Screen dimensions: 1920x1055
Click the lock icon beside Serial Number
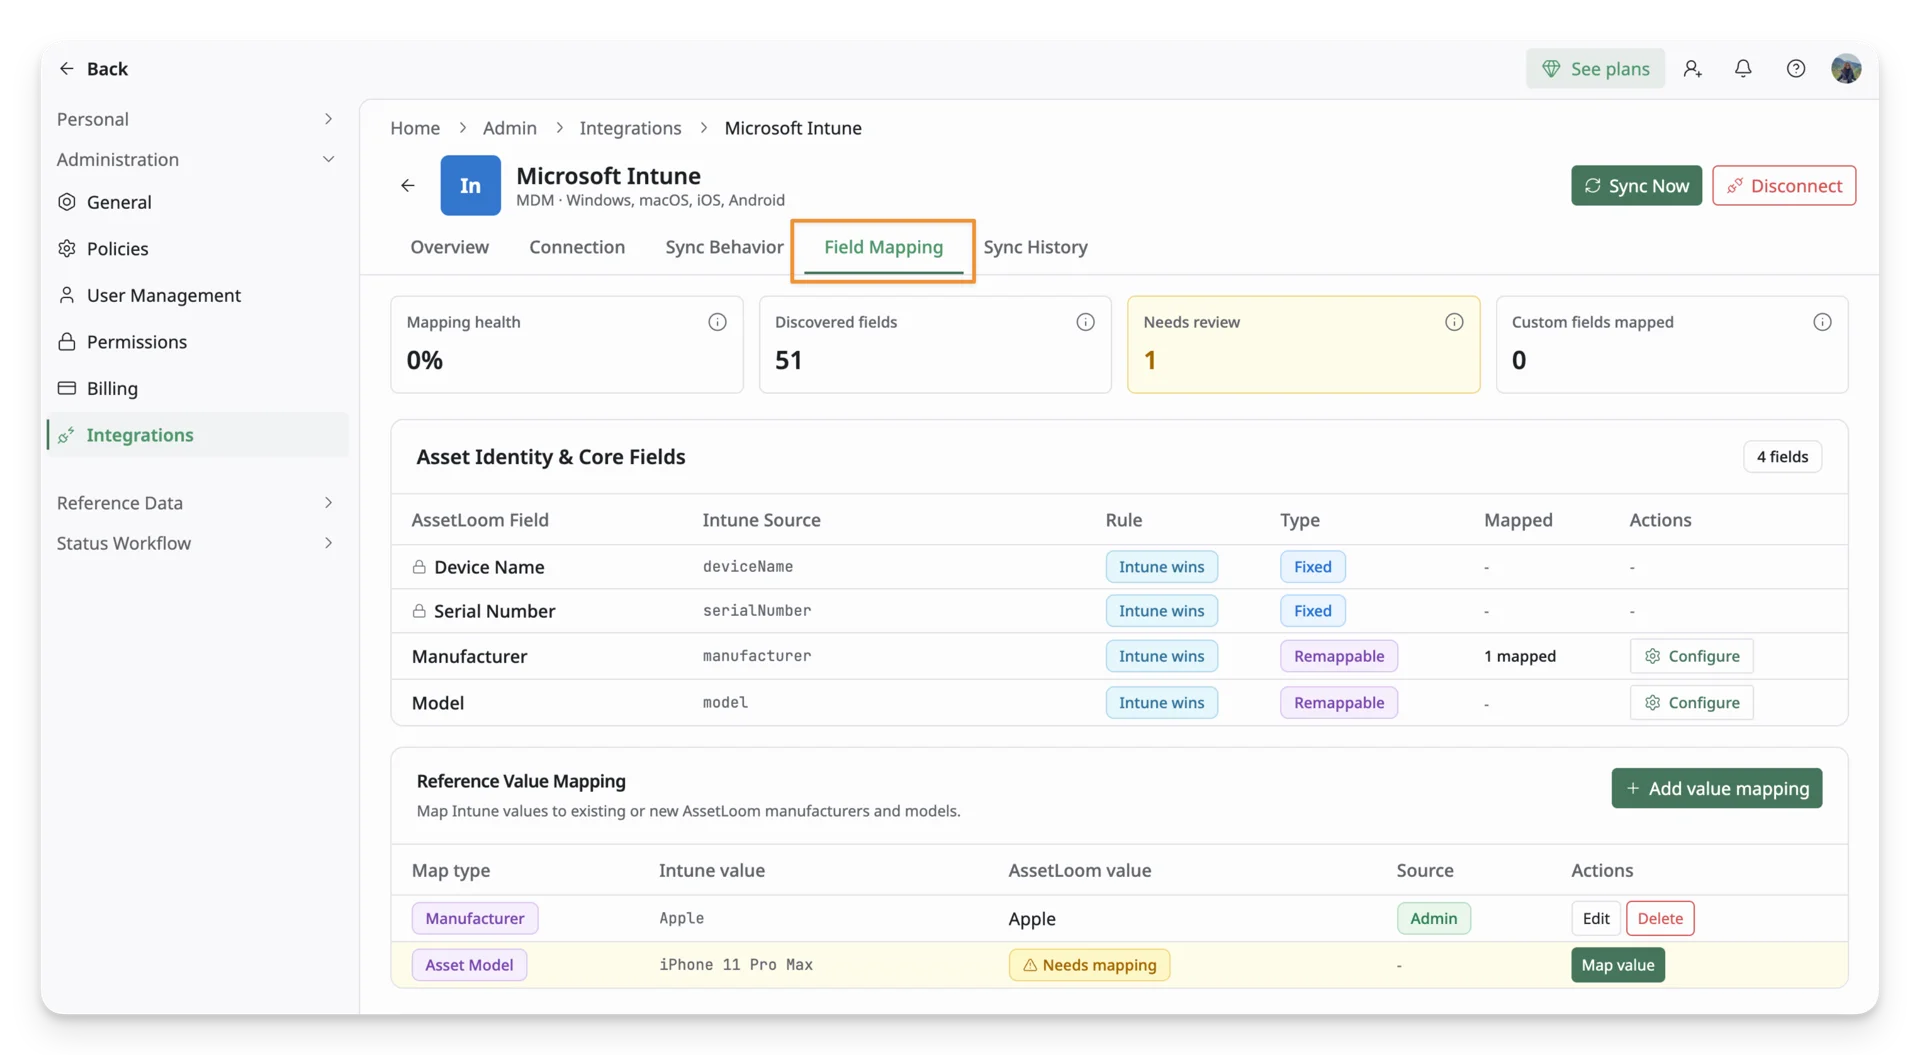click(x=419, y=611)
